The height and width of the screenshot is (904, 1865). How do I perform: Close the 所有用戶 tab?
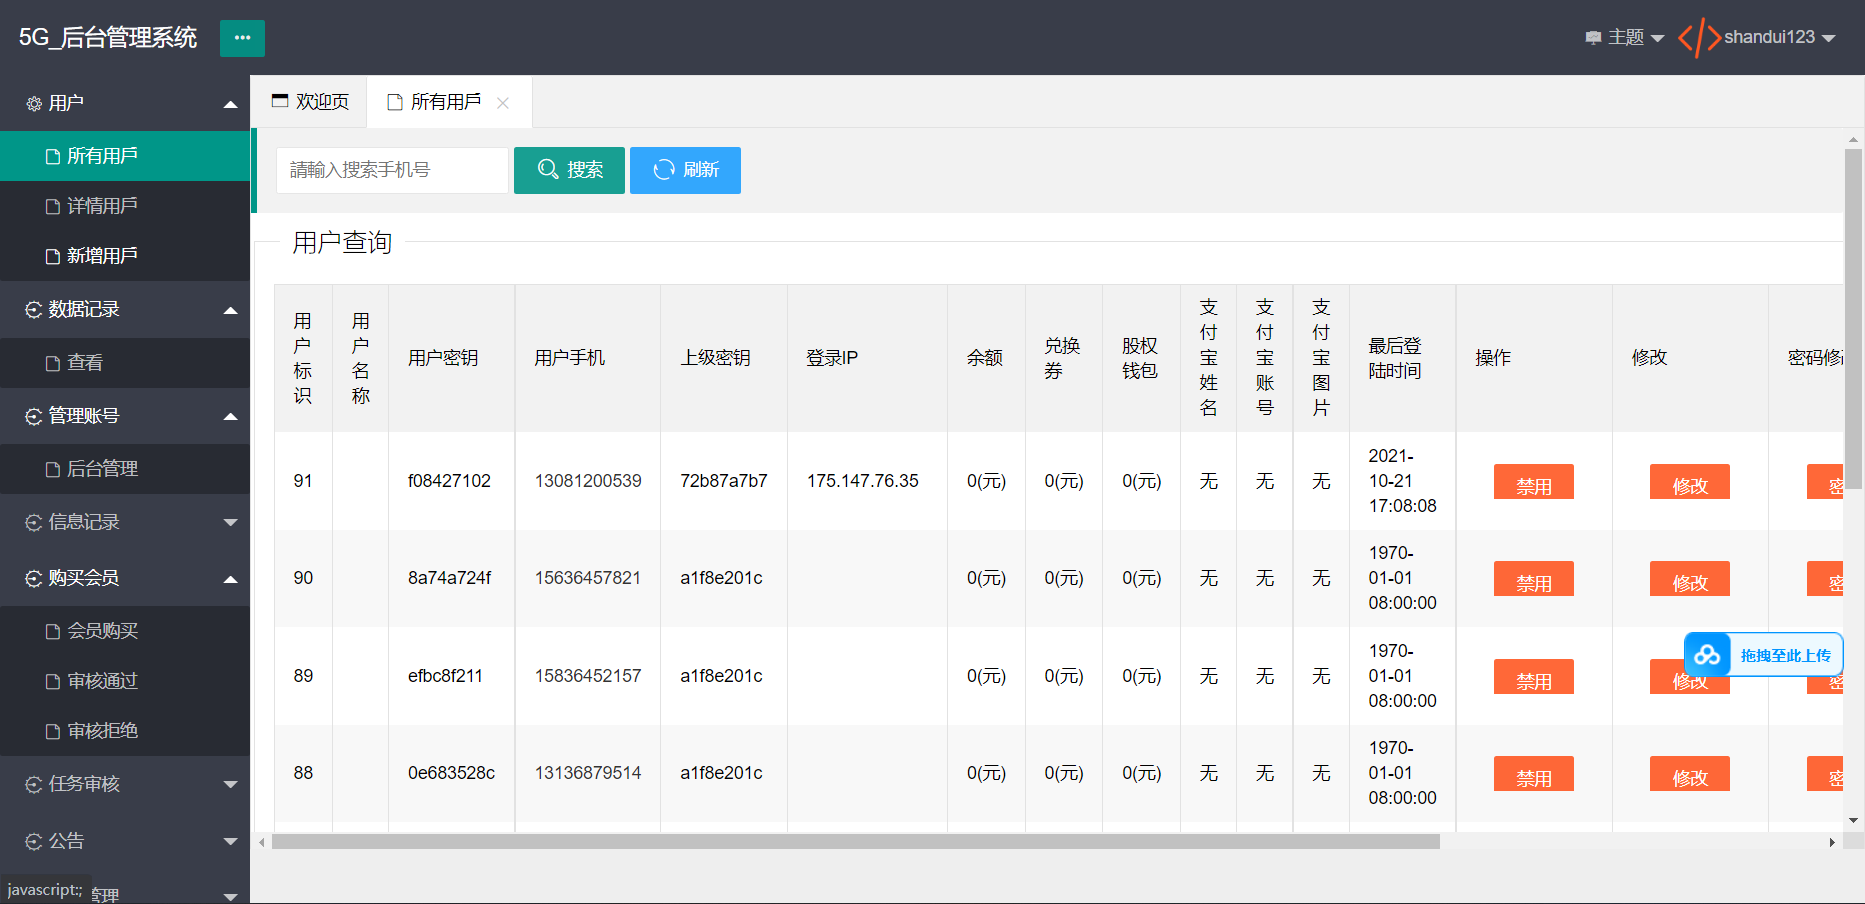point(503,103)
